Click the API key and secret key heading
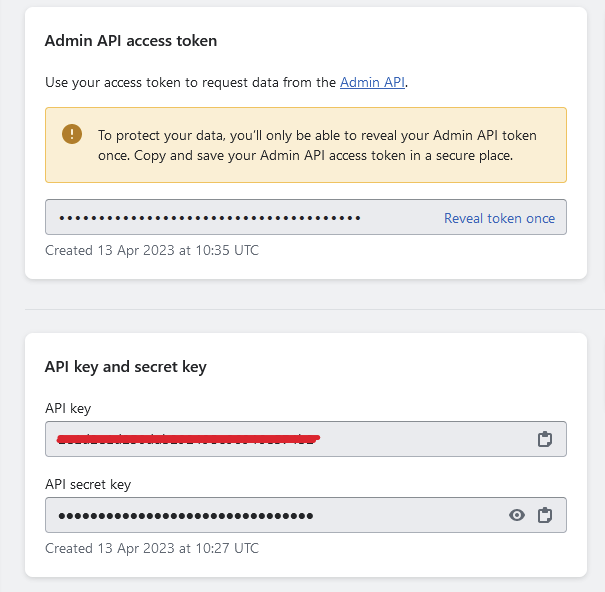This screenshot has width=605, height=592. coord(125,367)
